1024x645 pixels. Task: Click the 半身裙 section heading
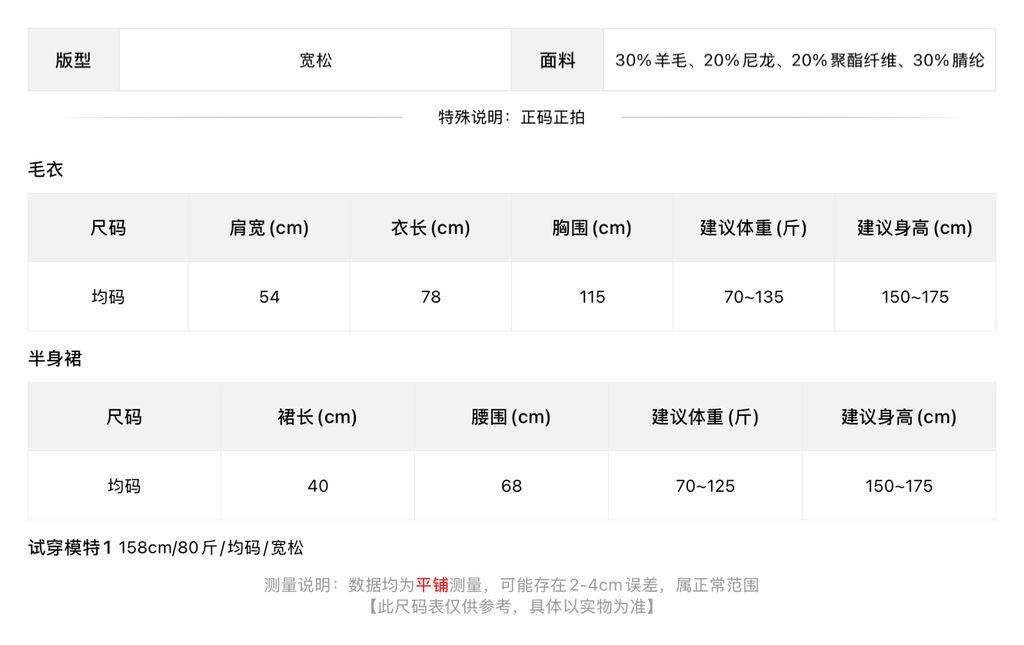[55, 358]
